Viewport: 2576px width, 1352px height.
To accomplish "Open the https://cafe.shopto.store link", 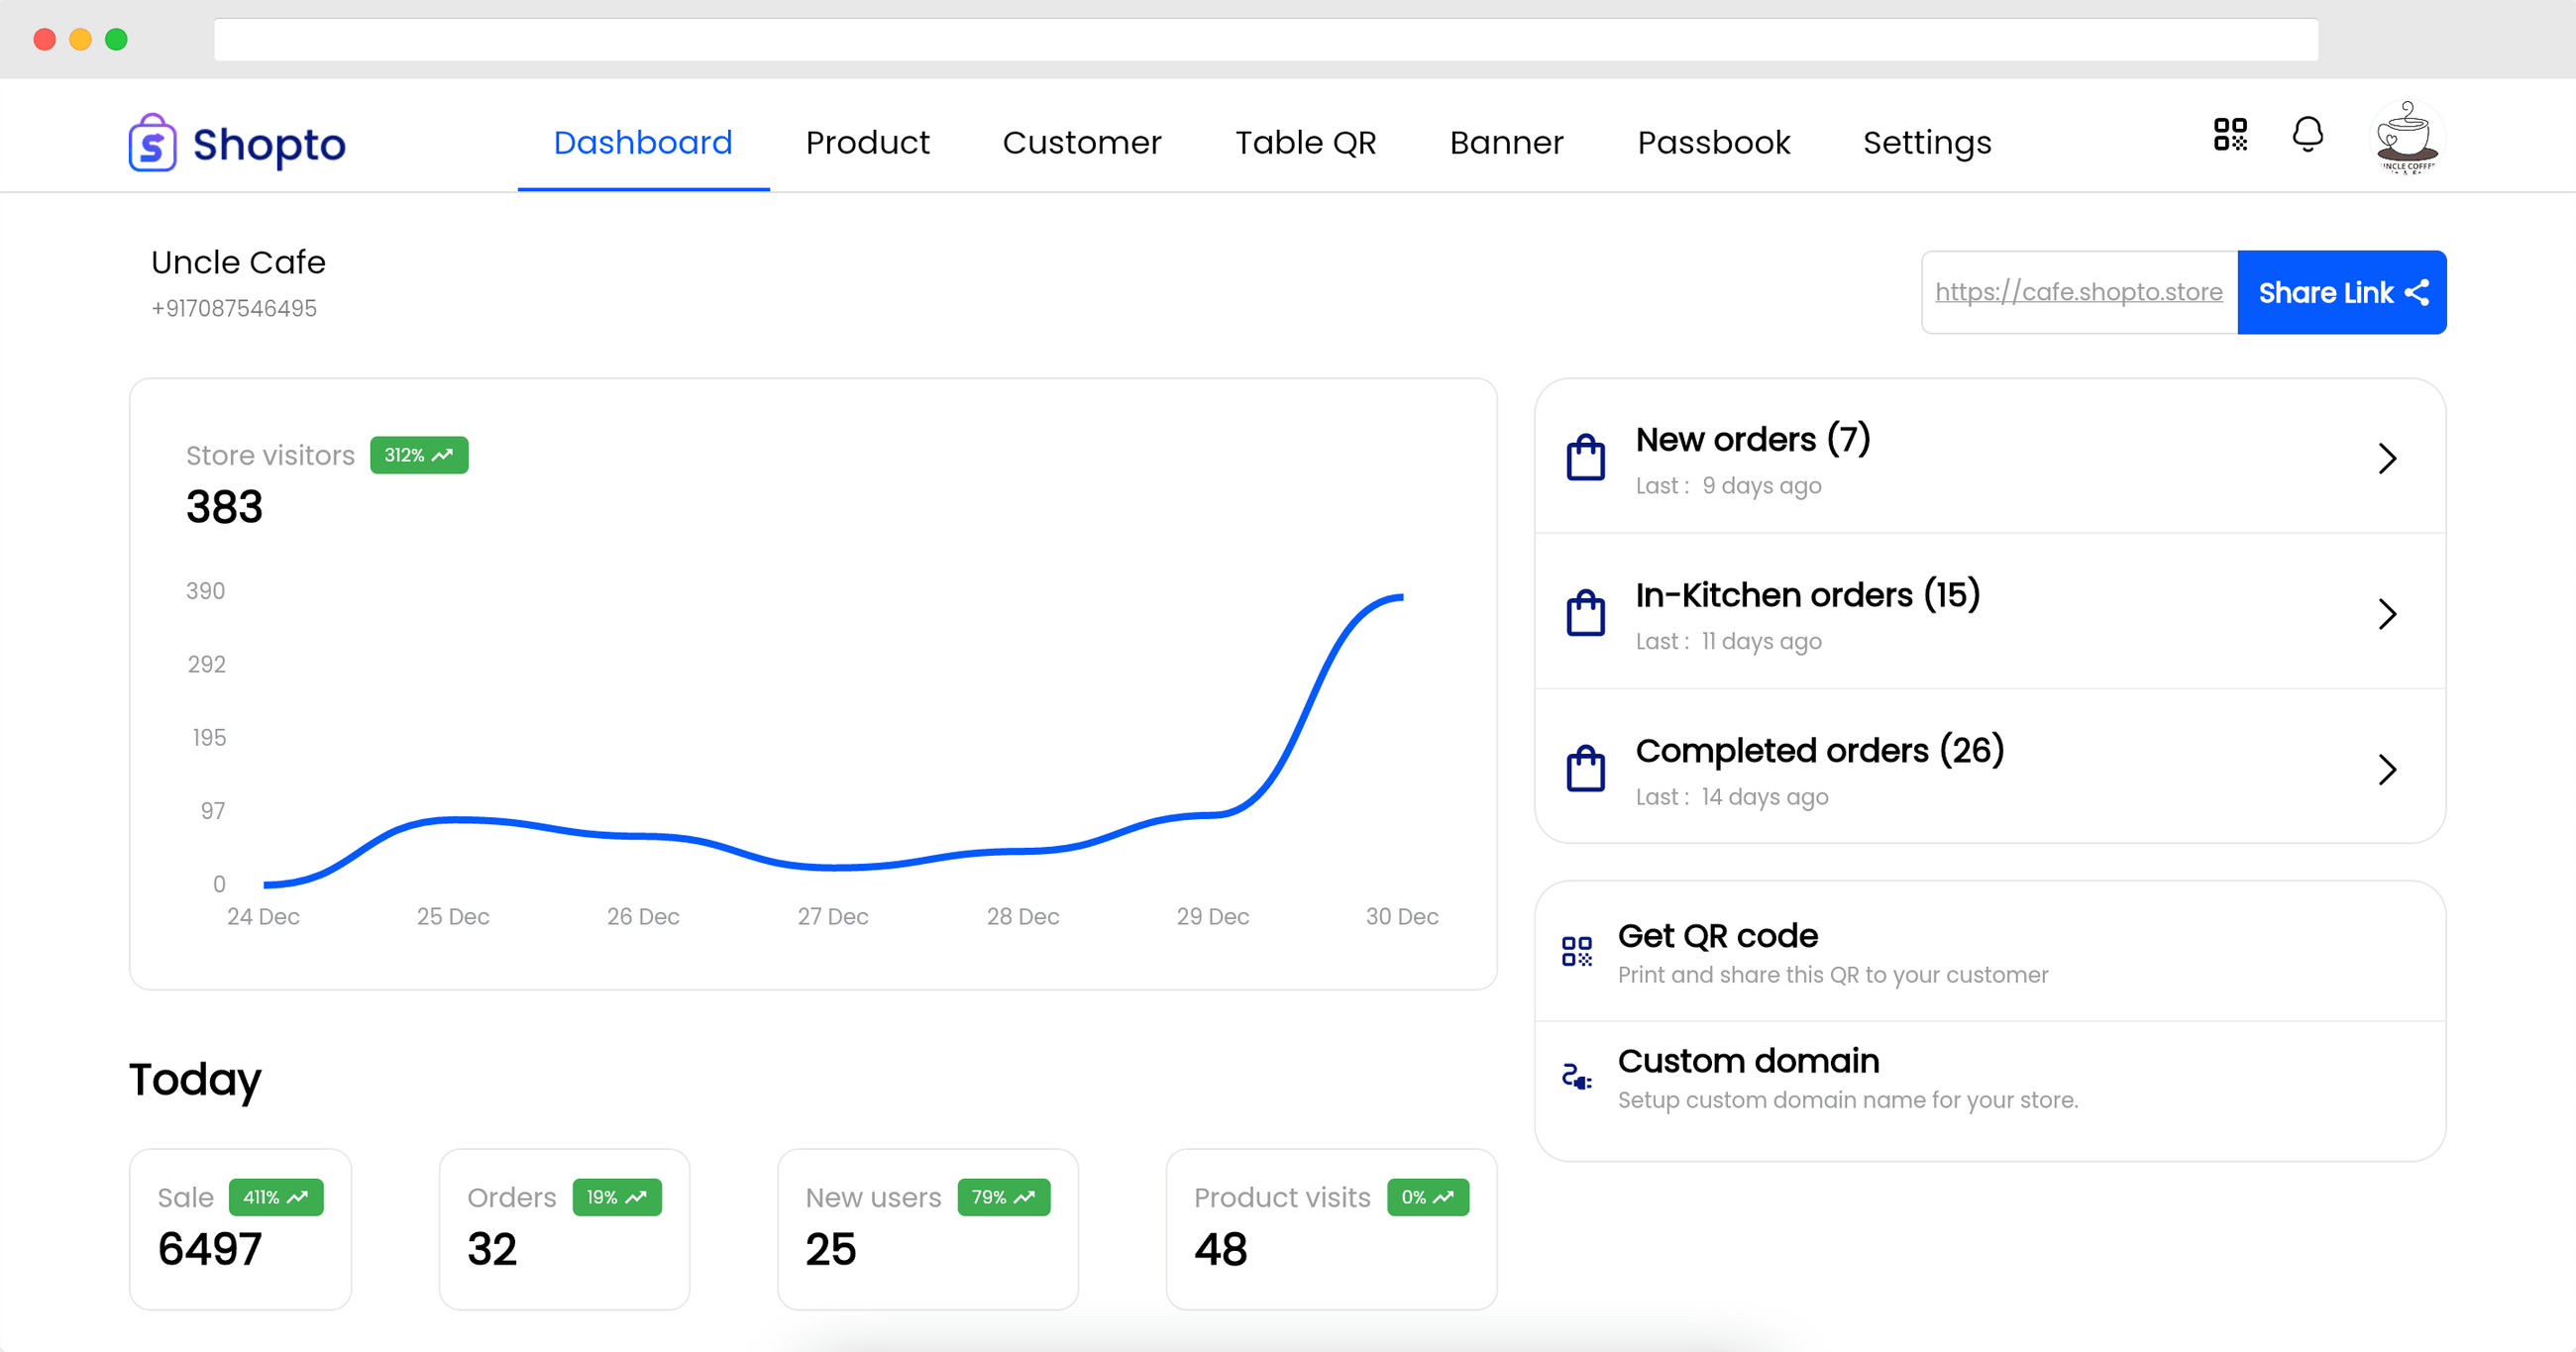I will coord(2078,292).
